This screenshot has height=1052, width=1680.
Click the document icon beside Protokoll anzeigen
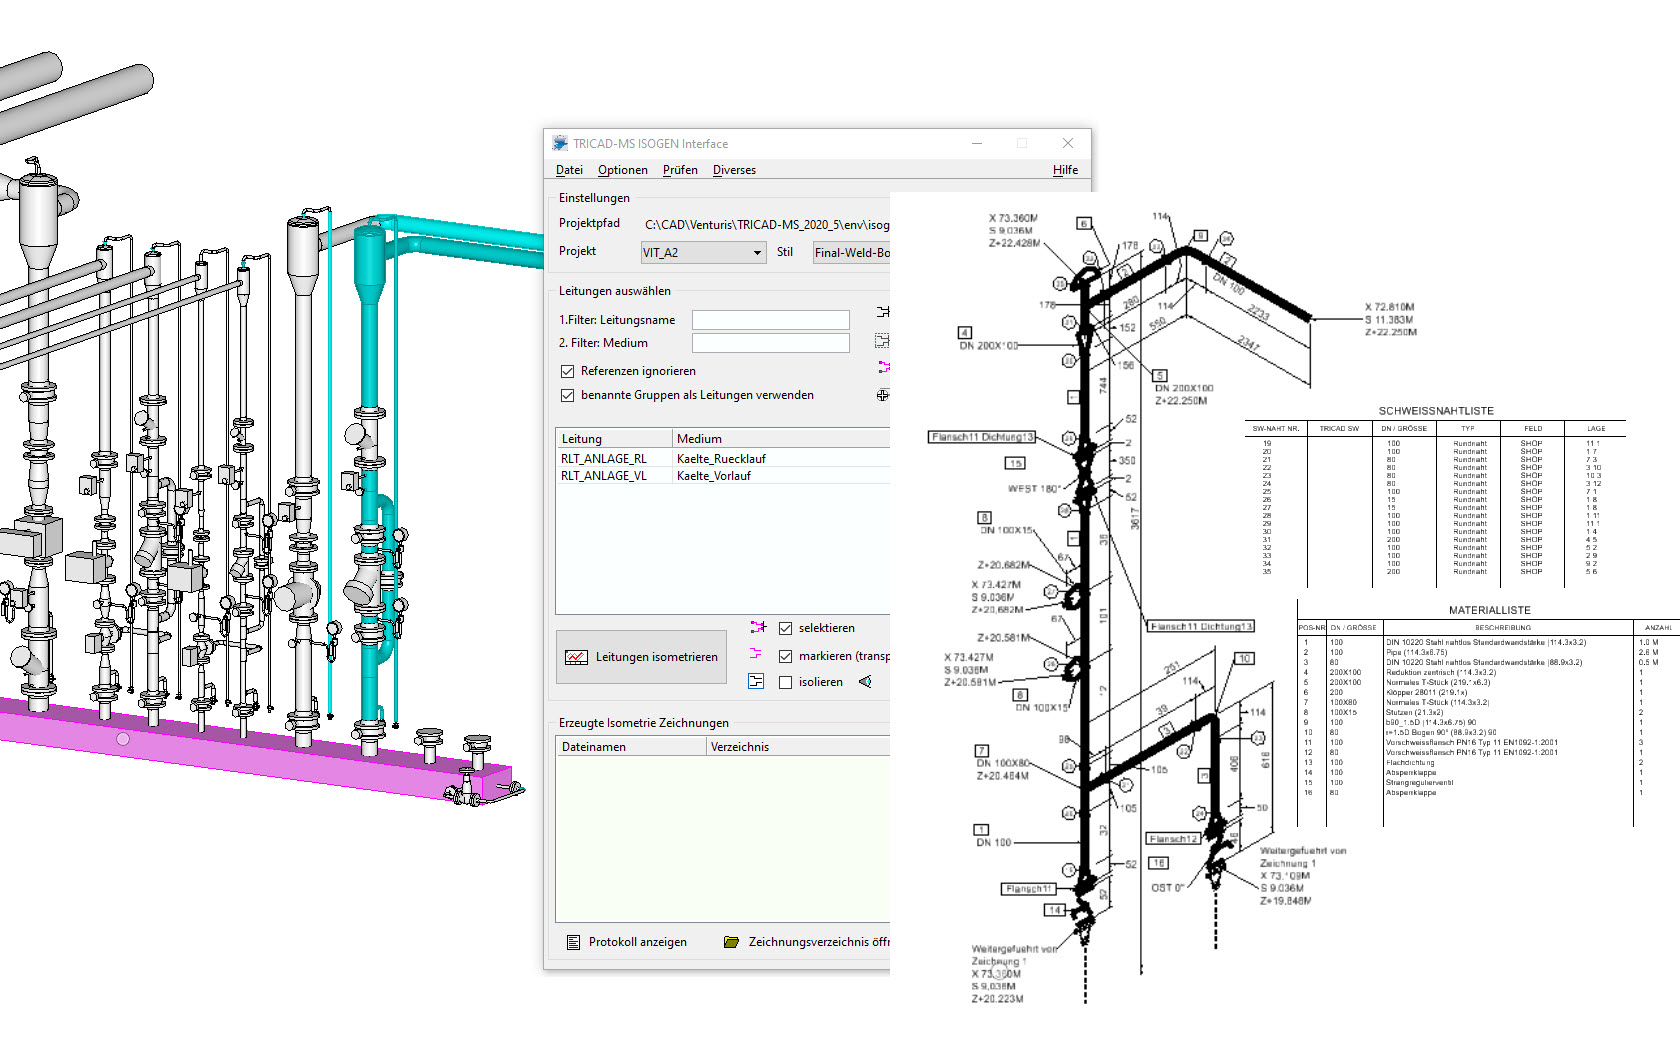click(574, 941)
